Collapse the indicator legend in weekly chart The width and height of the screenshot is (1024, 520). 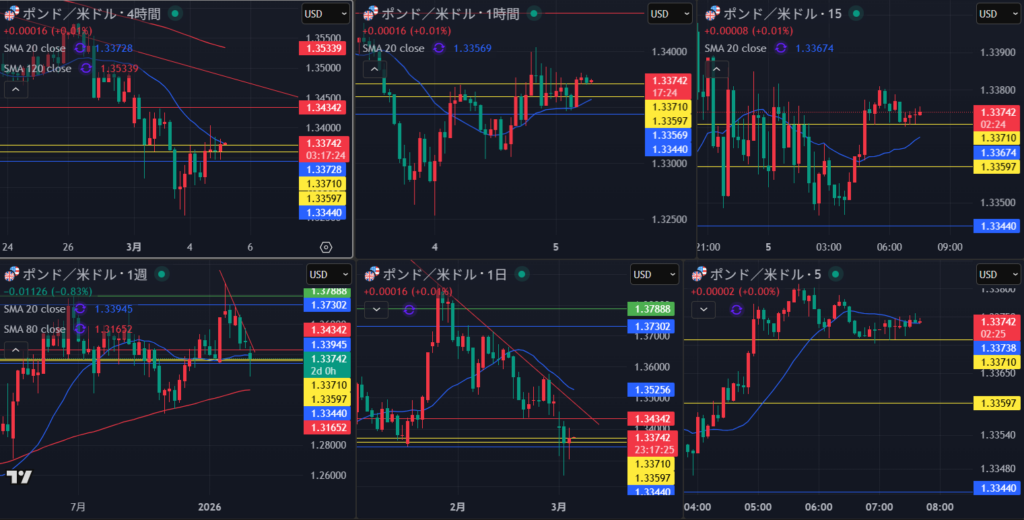coord(16,350)
